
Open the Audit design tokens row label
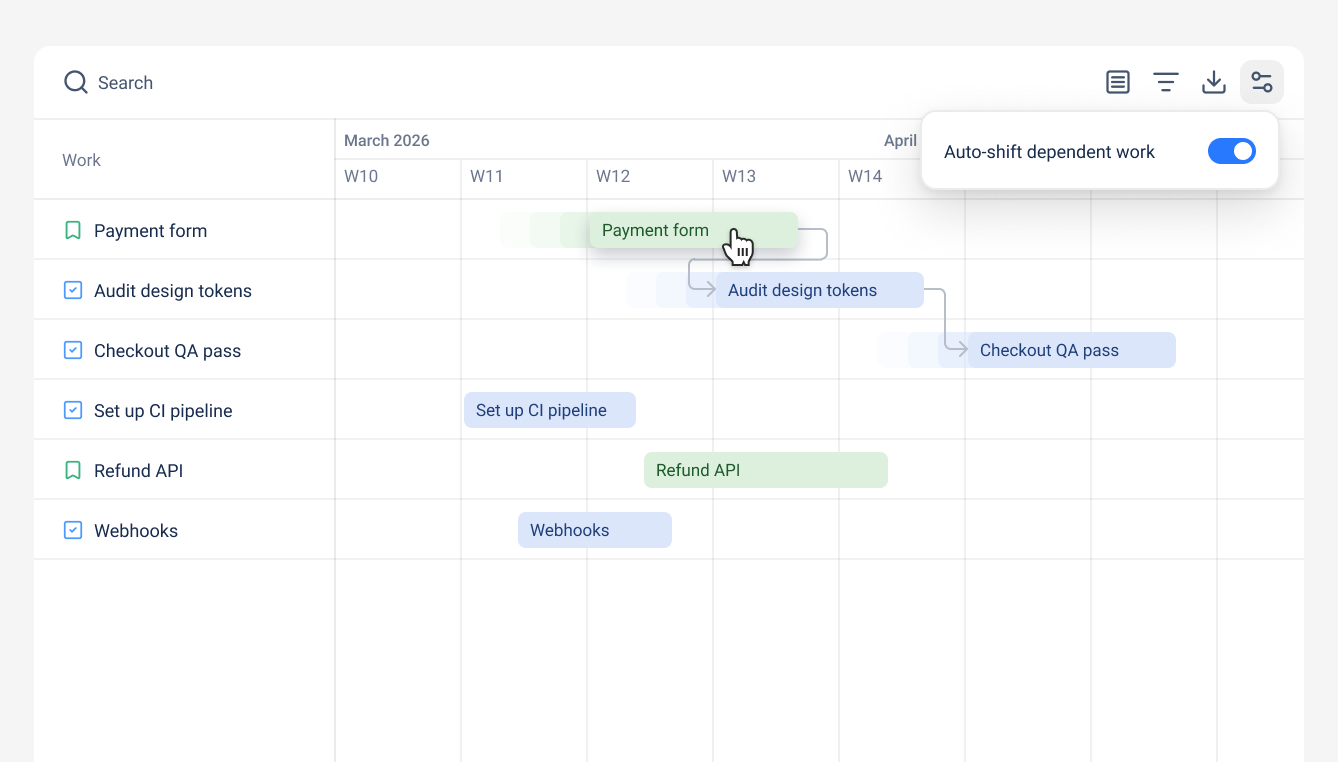pyautogui.click(x=173, y=291)
